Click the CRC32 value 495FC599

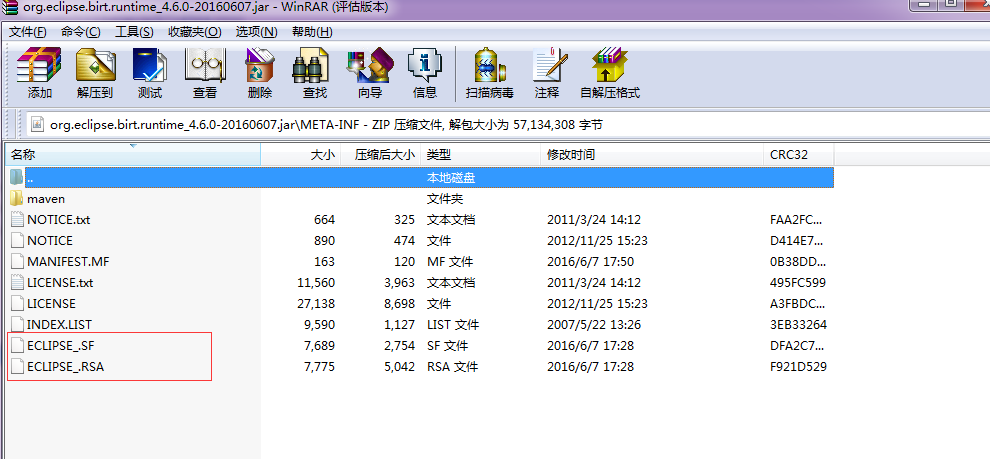point(798,283)
